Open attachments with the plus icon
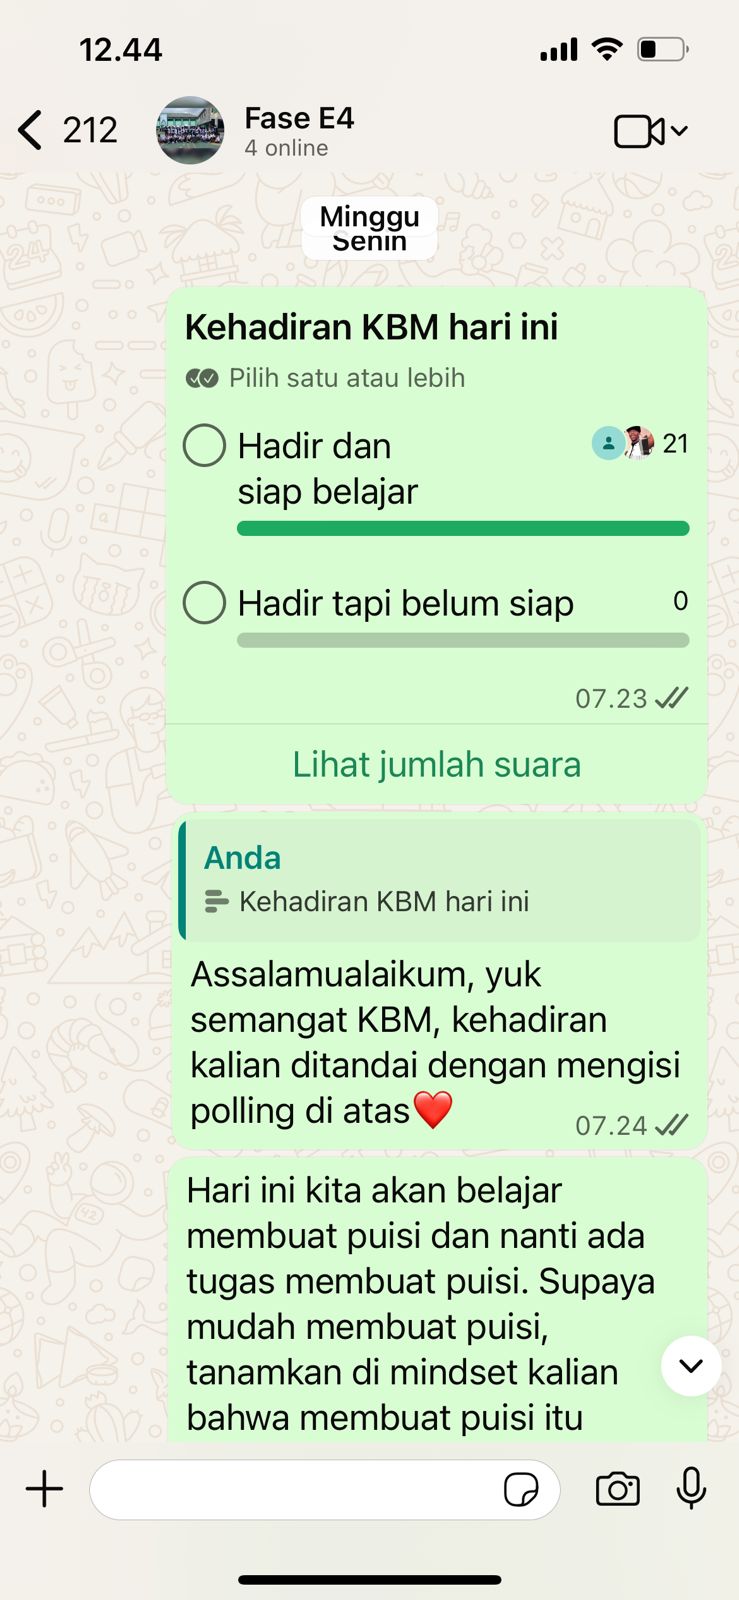This screenshot has width=739, height=1600. [44, 1489]
